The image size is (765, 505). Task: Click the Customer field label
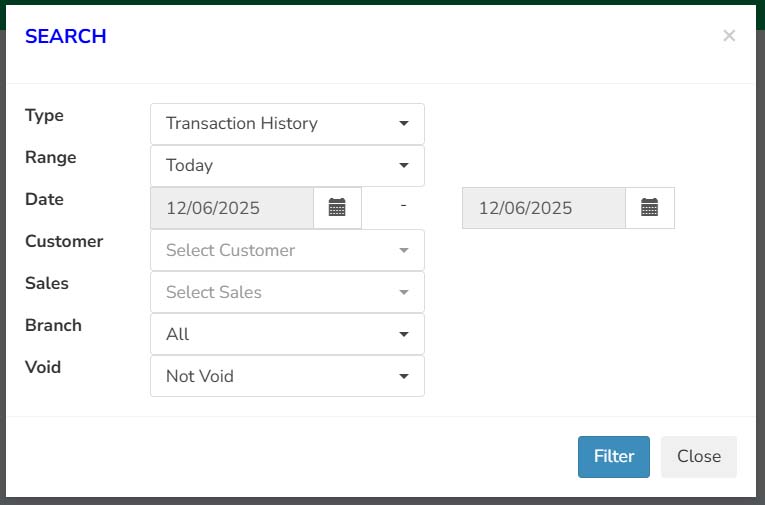tap(64, 241)
